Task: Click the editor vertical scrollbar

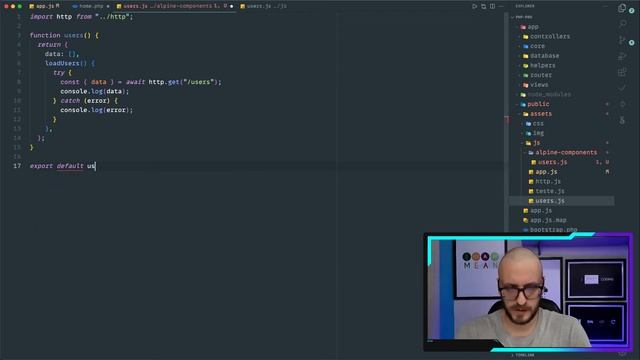Action: click(x=507, y=122)
